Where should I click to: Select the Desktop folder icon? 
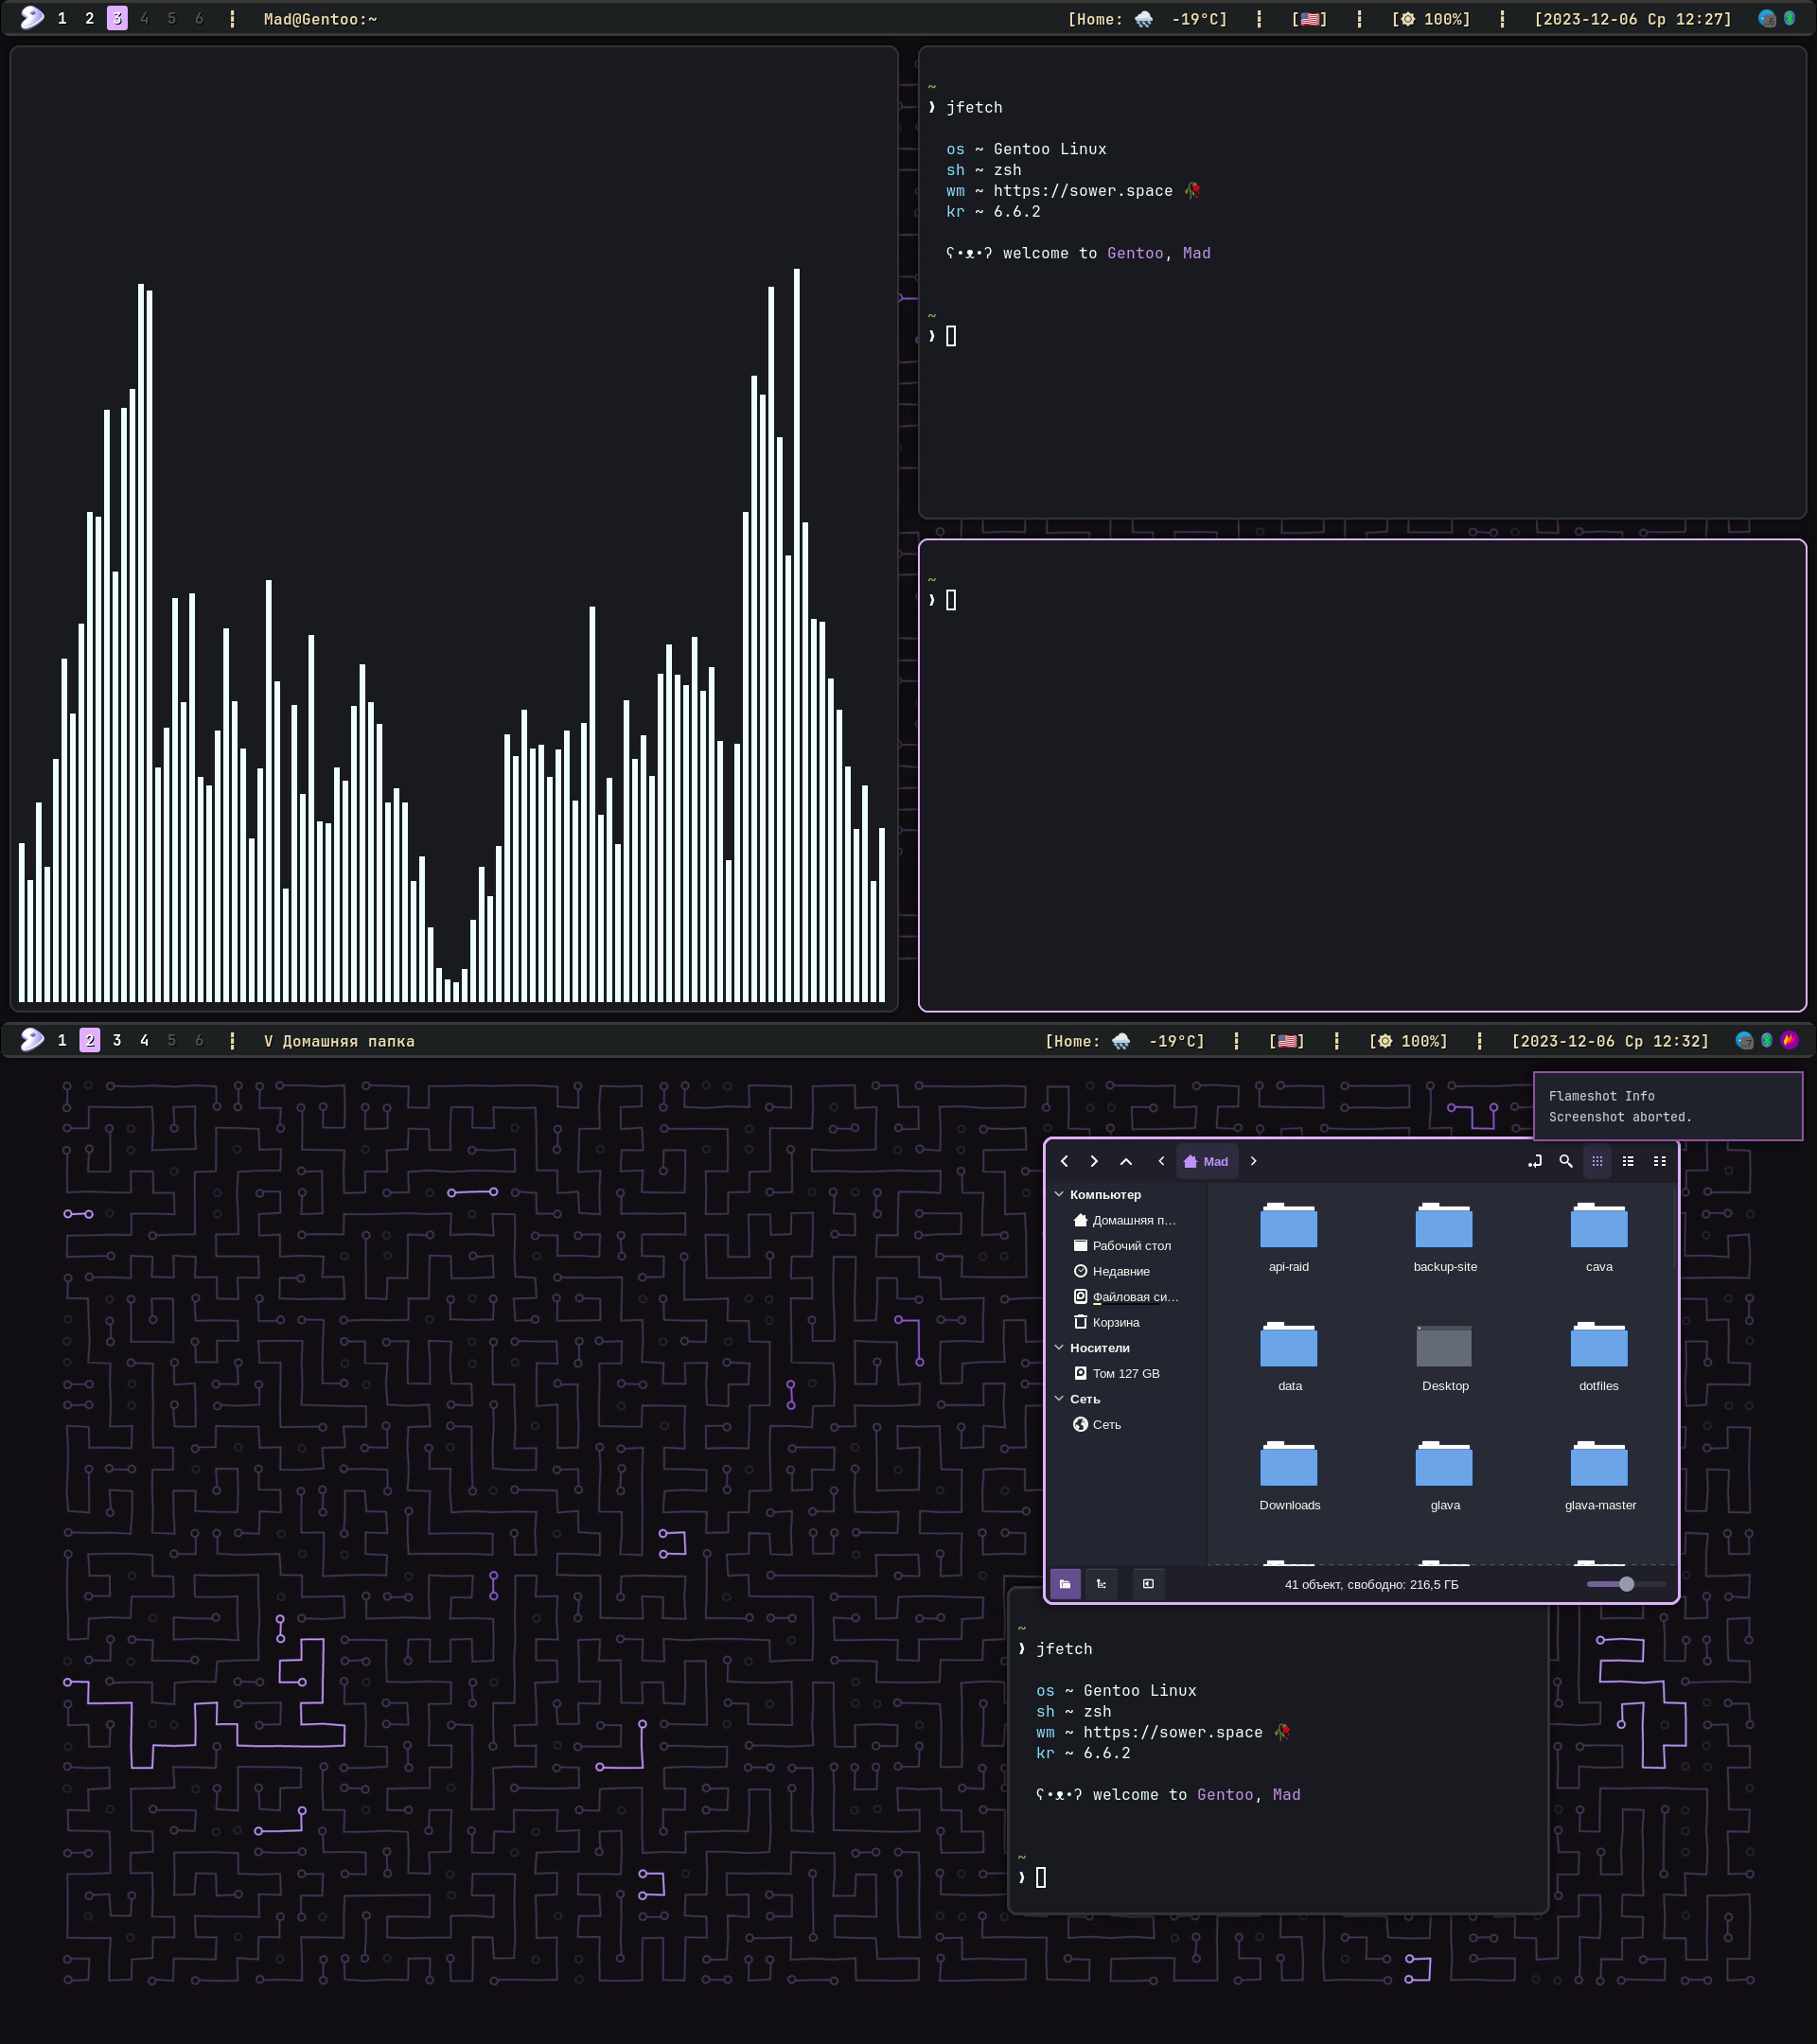point(1445,1346)
